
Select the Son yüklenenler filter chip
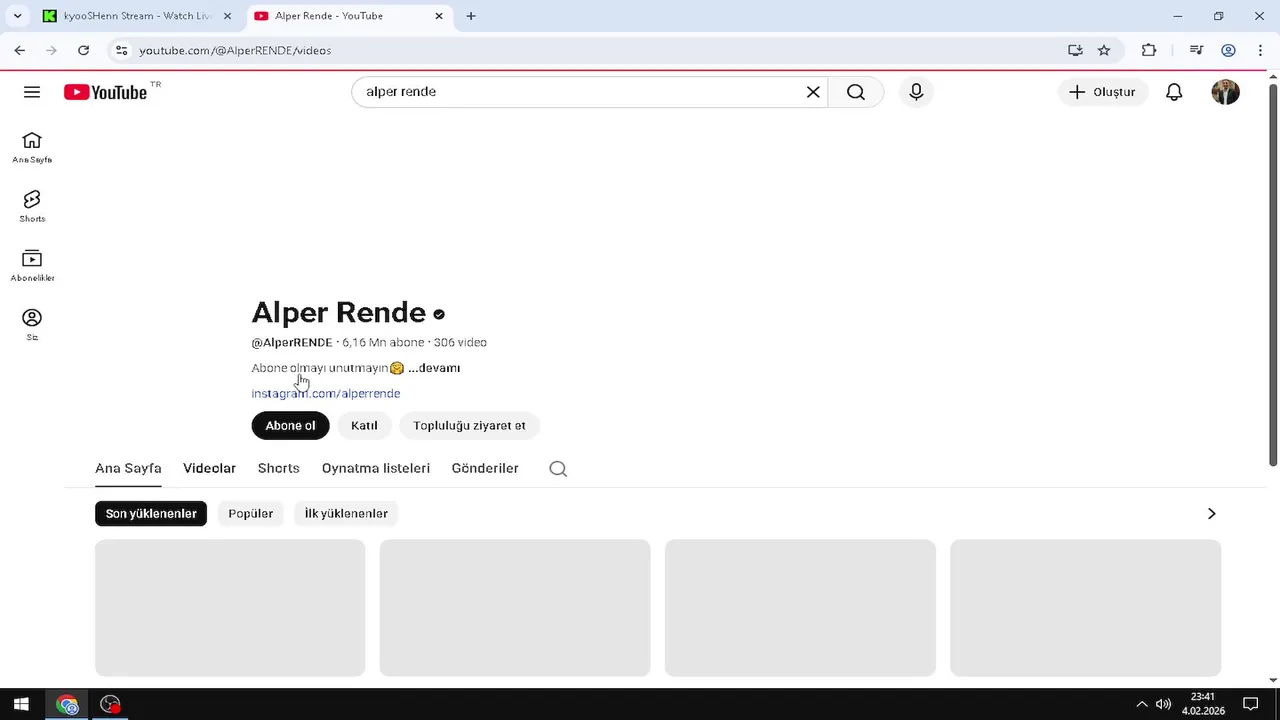pos(151,513)
